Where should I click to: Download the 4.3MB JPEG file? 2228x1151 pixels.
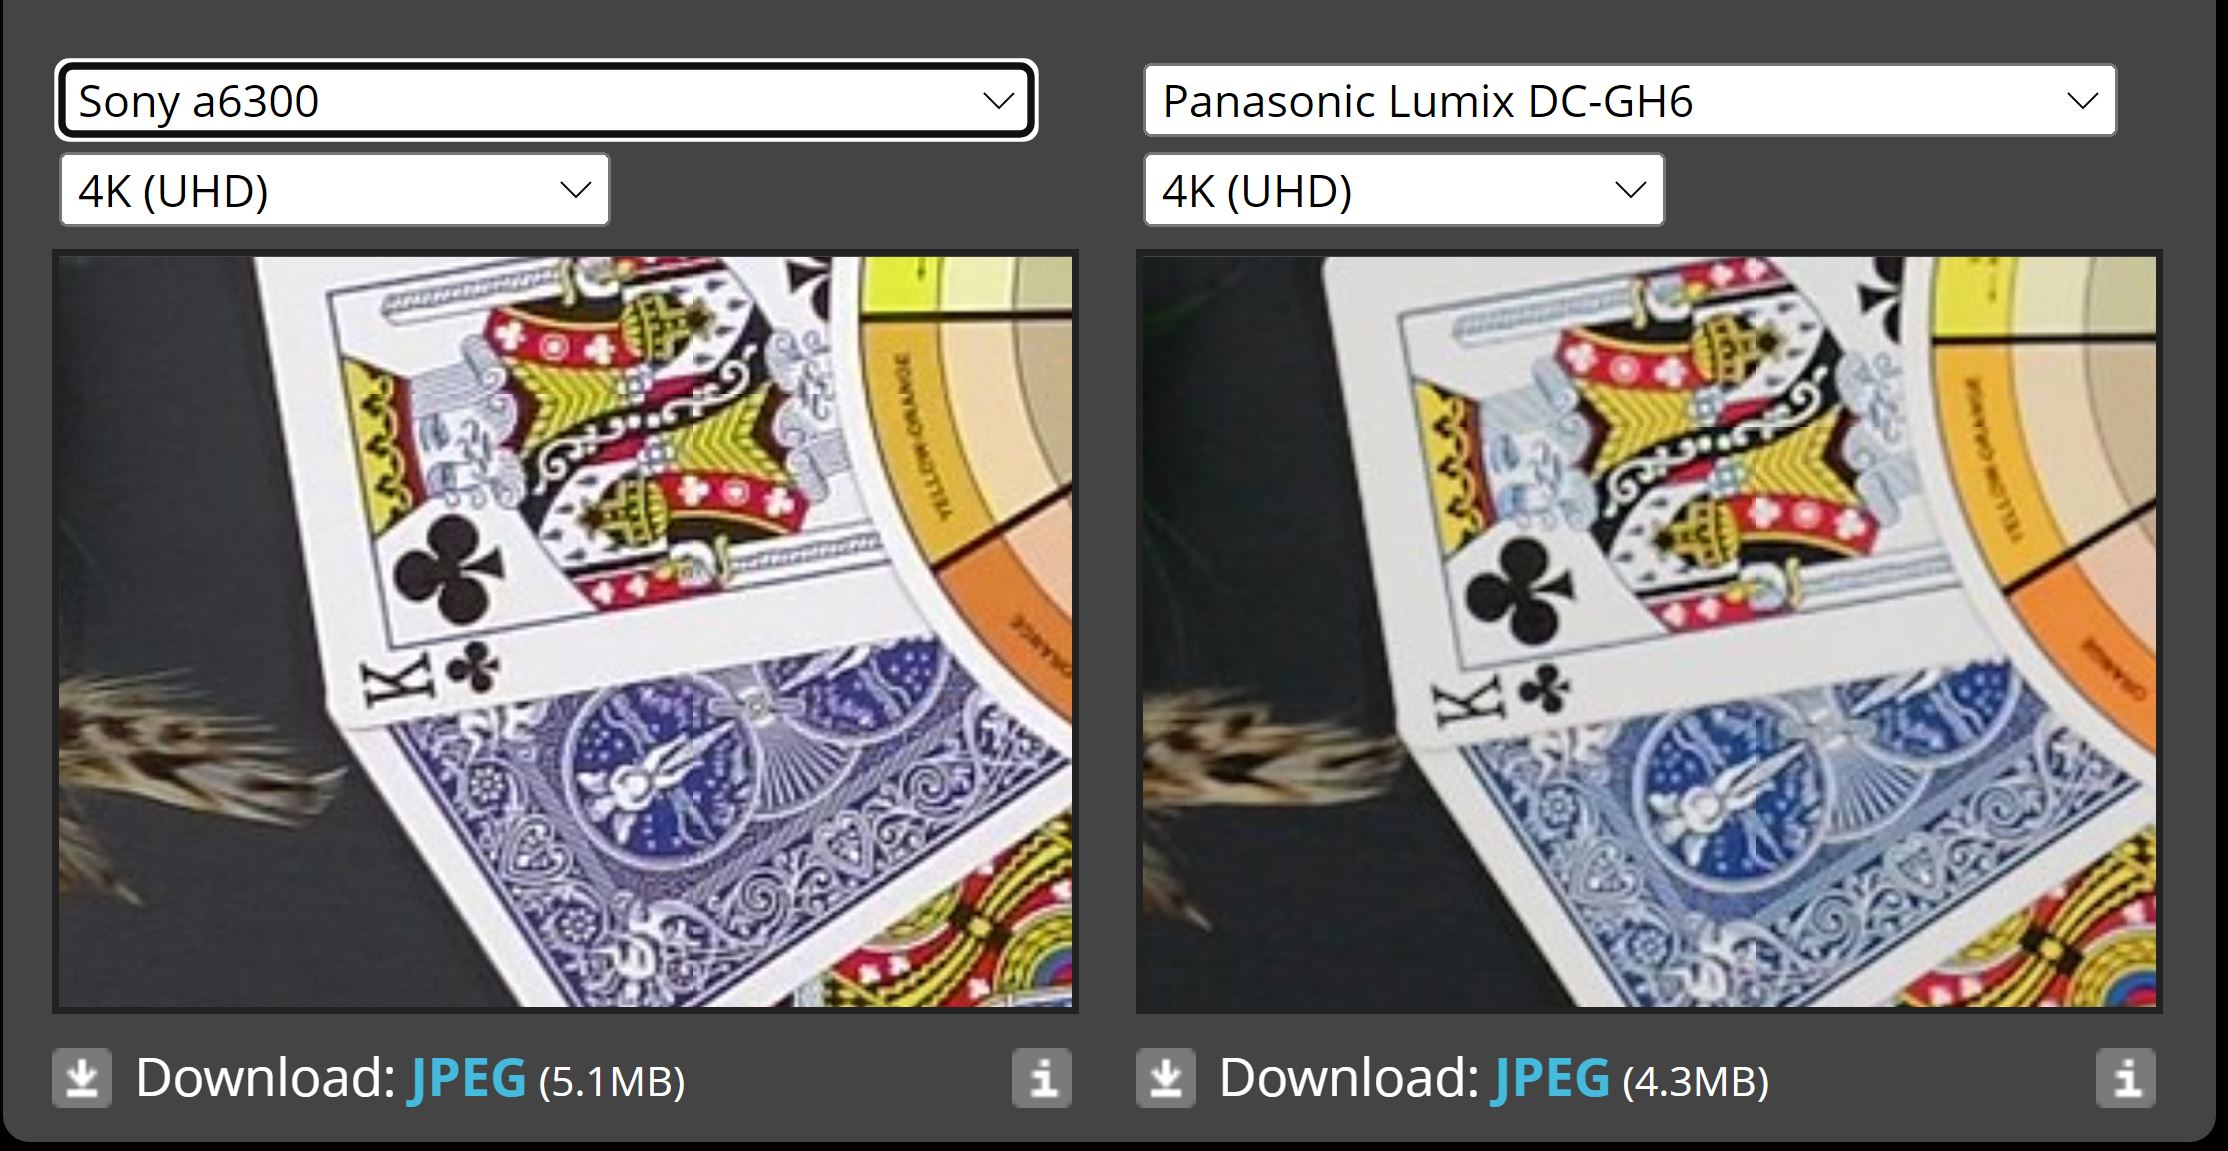(x=1551, y=1078)
